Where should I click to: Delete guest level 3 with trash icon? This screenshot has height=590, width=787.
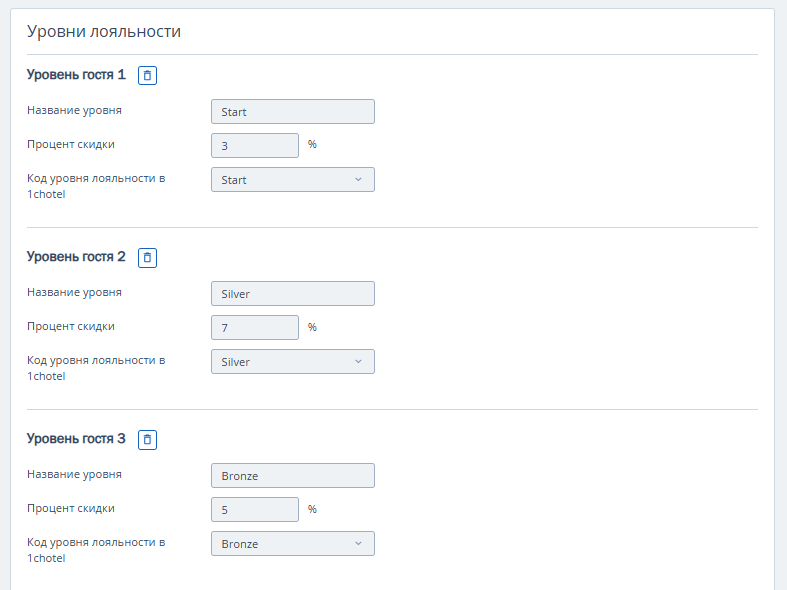(x=148, y=440)
